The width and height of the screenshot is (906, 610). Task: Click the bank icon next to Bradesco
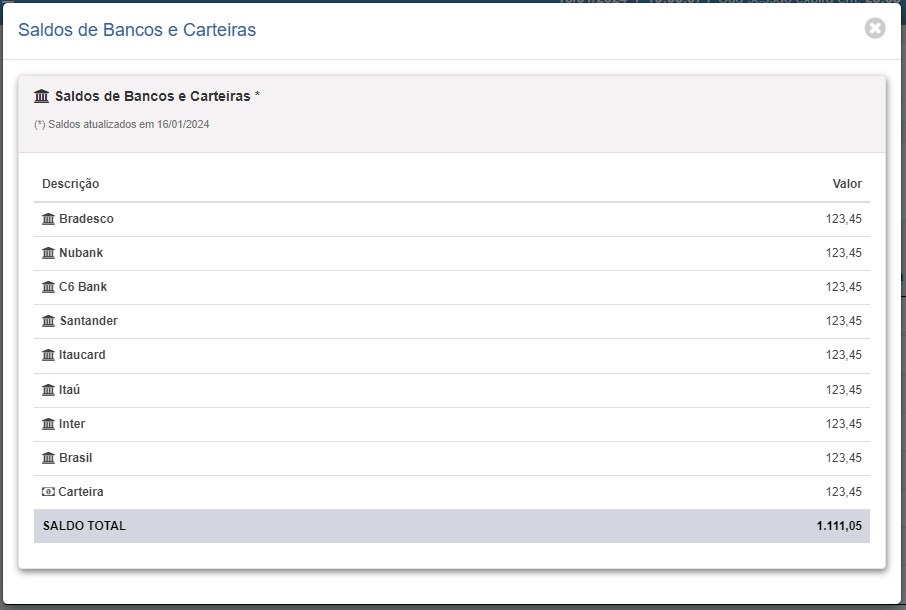[x=49, y=219]
